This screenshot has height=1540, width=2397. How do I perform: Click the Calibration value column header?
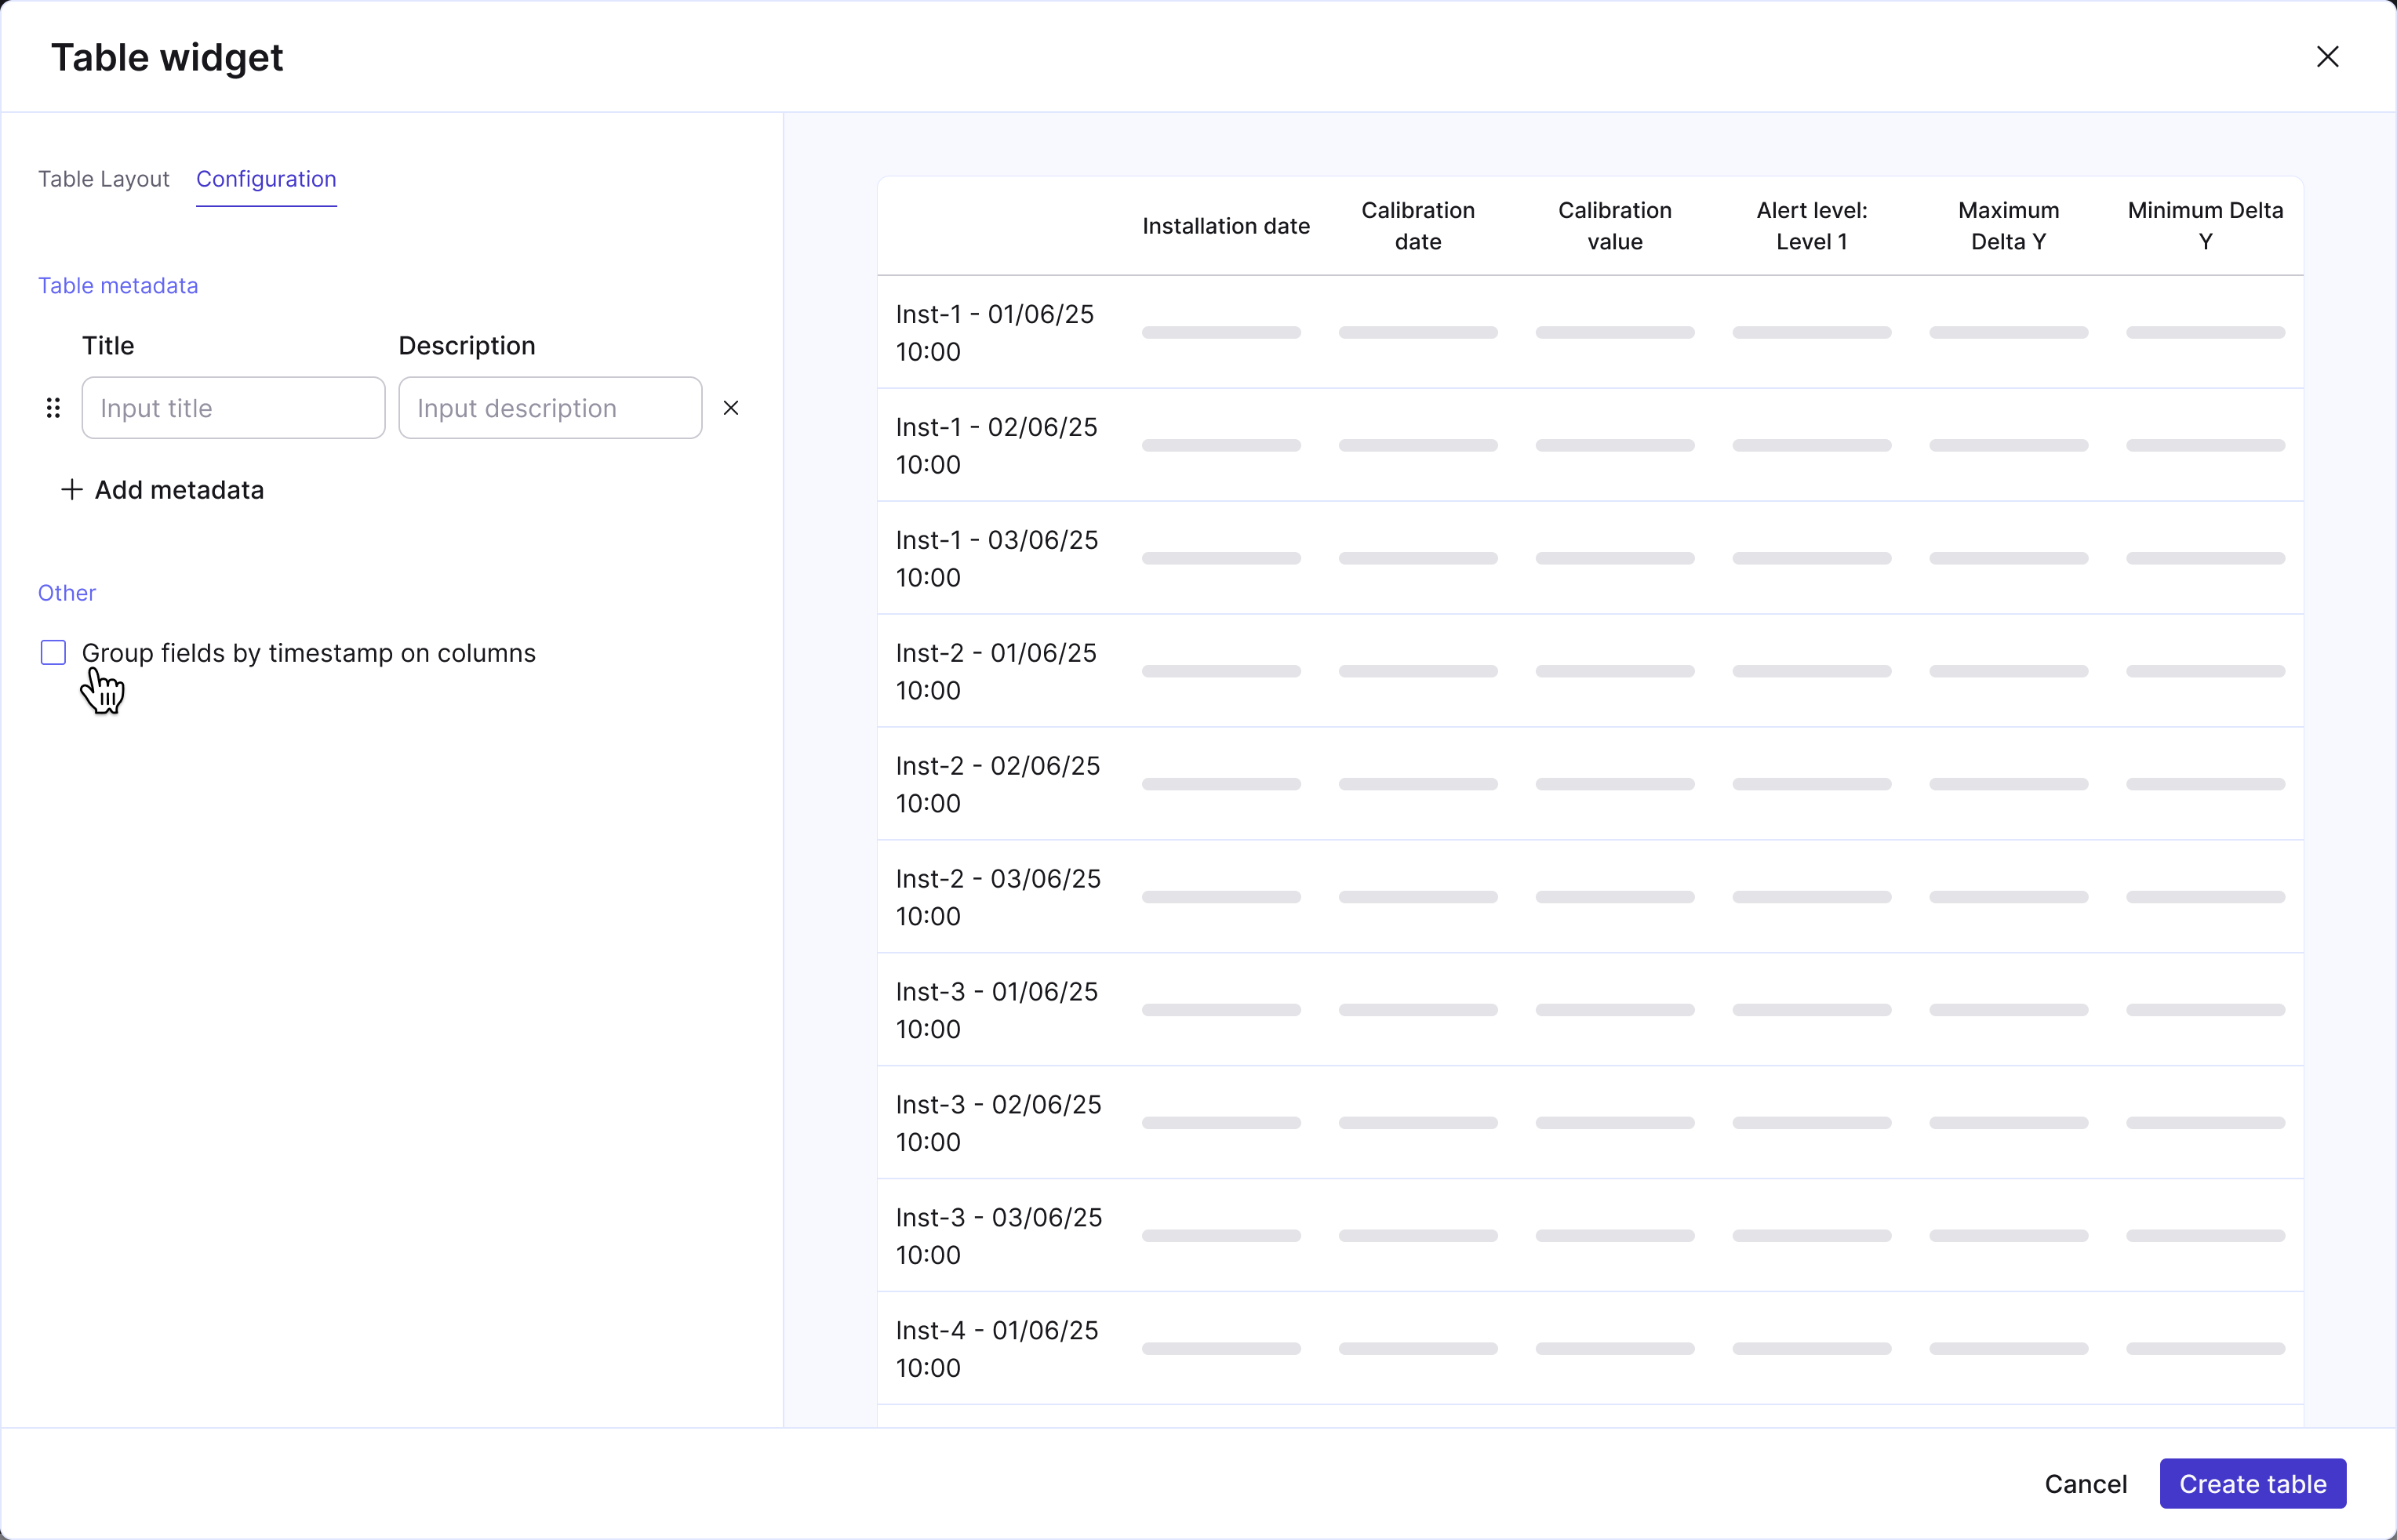click(1614, 226)
